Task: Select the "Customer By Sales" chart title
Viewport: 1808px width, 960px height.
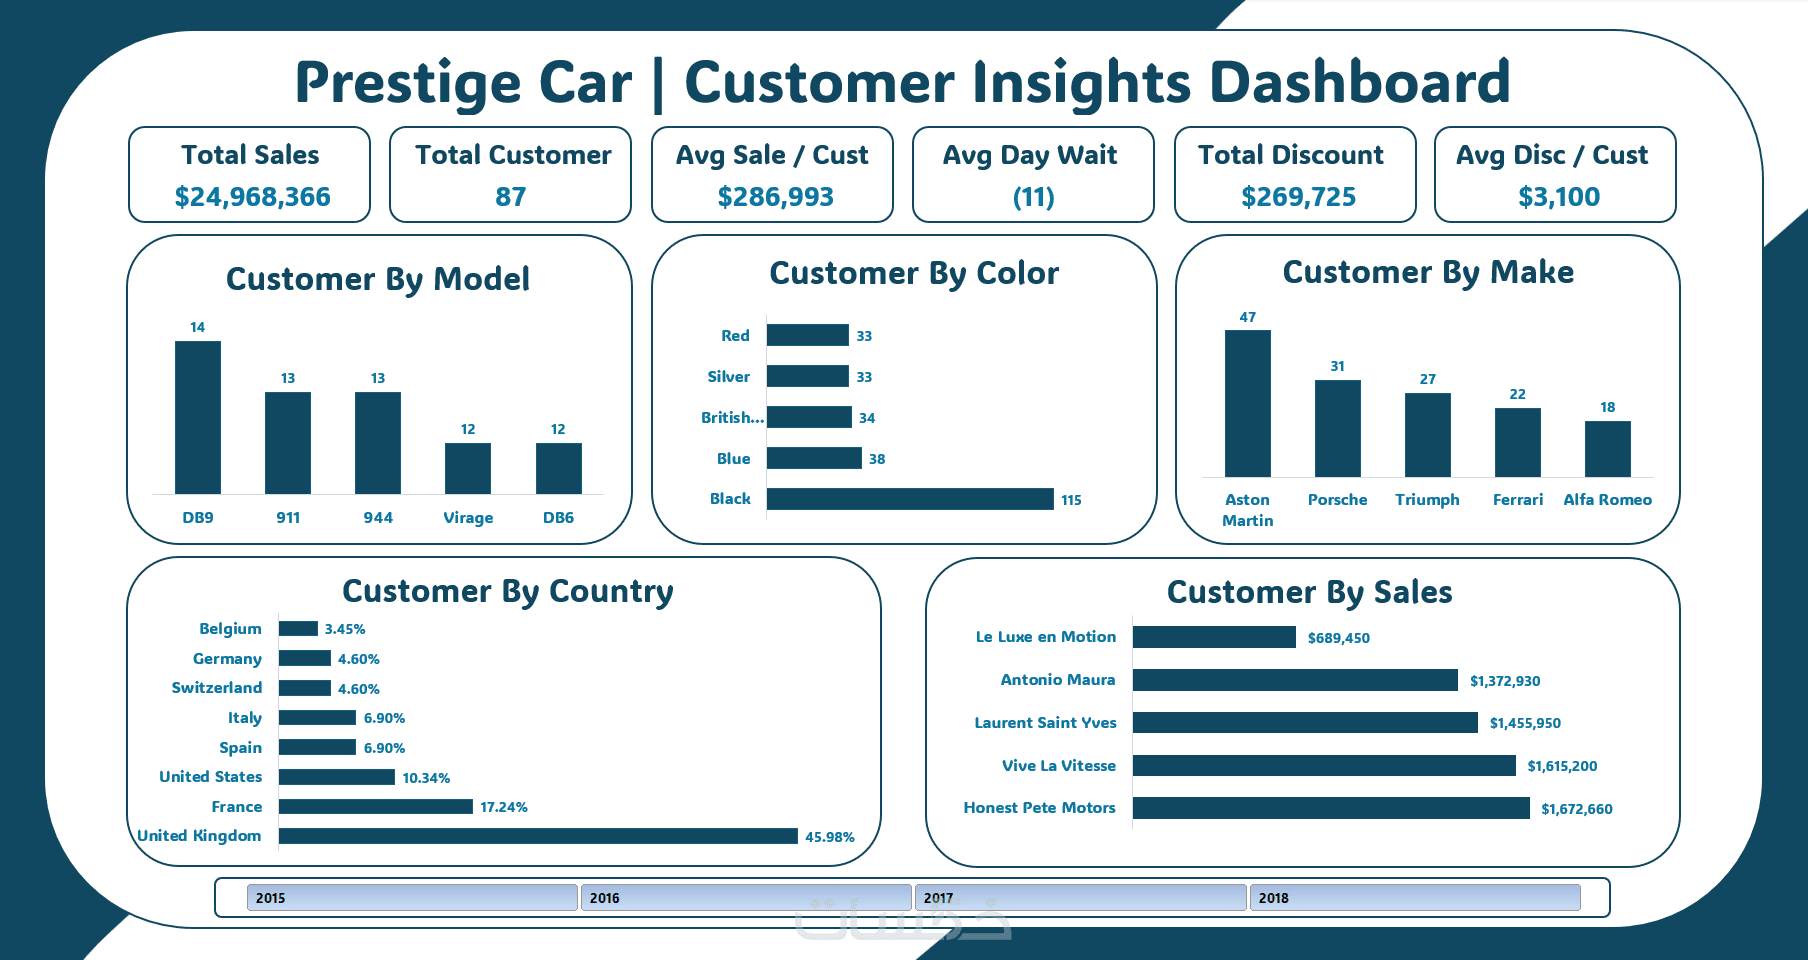Action: tap(1310, 592)
